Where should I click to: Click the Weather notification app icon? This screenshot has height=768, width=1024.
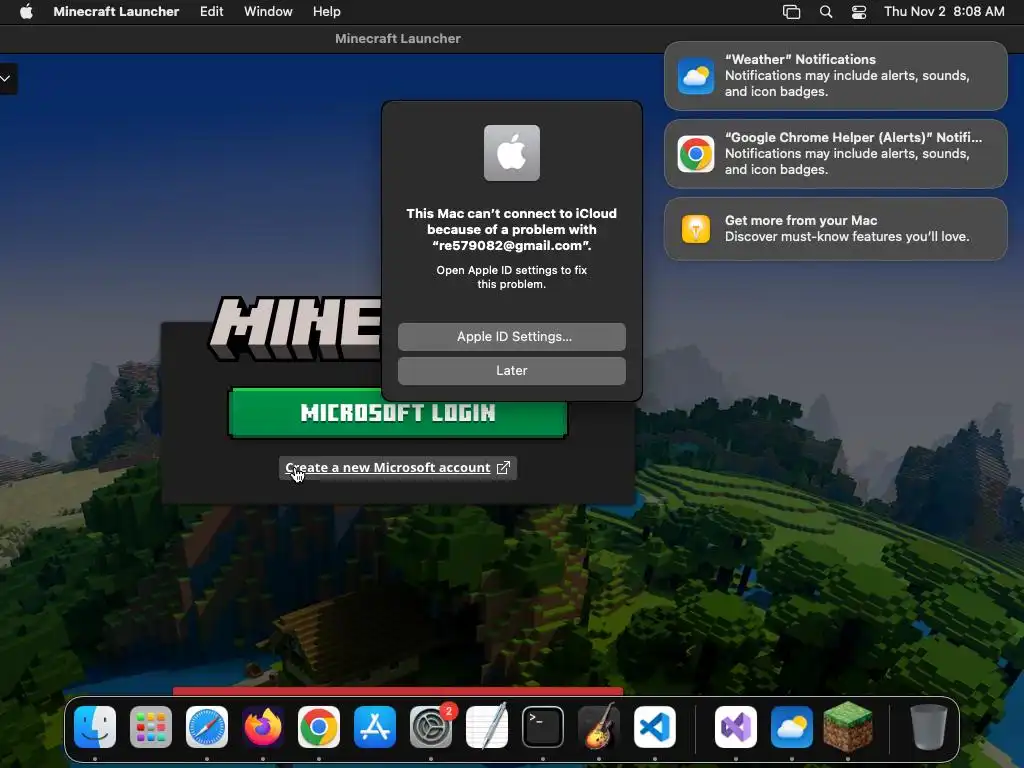[x=696, y=76]
